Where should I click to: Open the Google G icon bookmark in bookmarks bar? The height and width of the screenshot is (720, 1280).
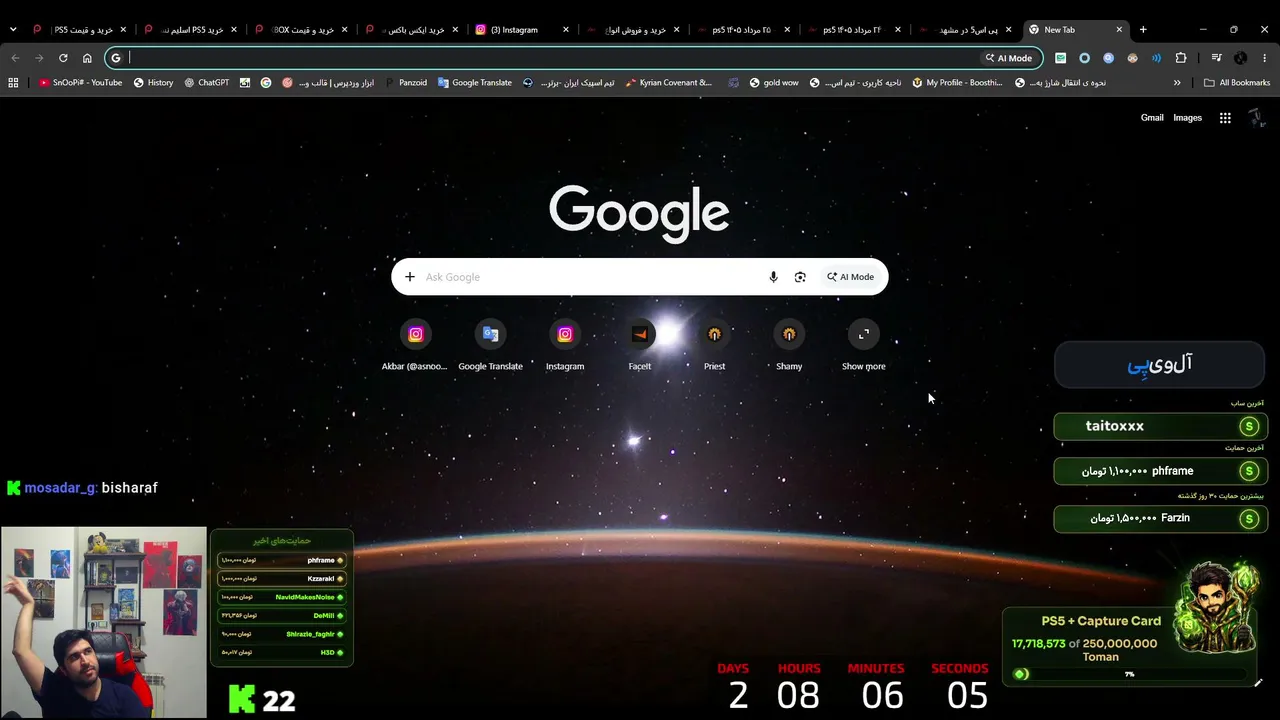click(x=266, y=83)
